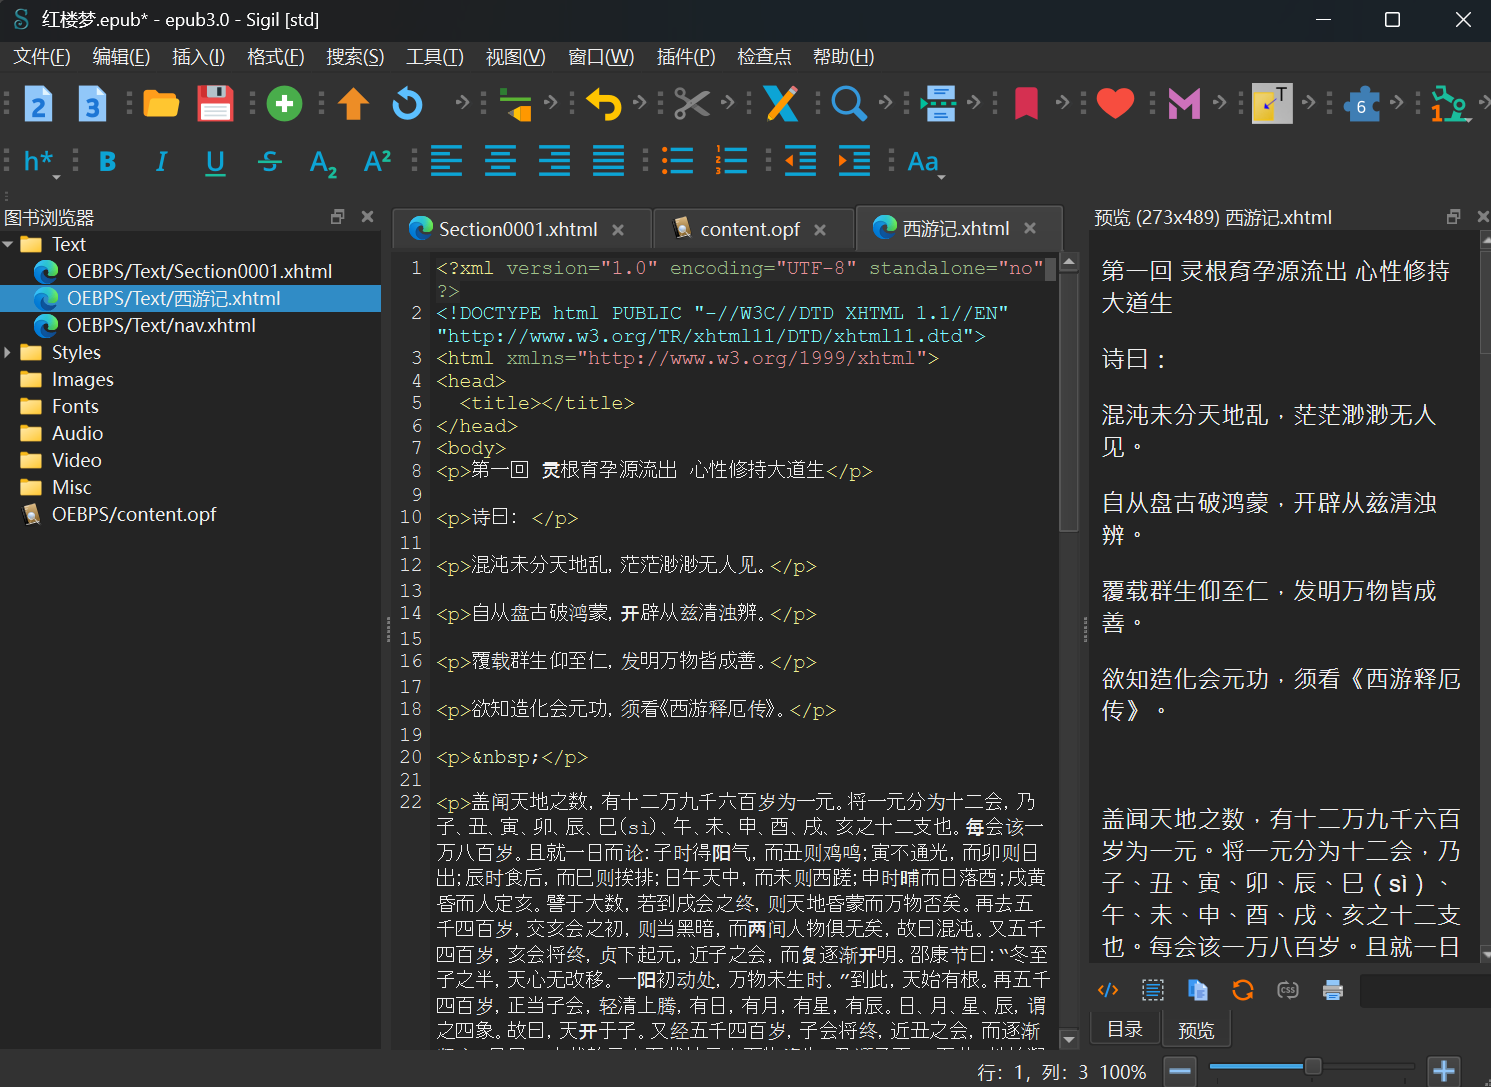The width and height of the screenshot is (1491, 1087).
Task: Click the blue reload arrow icon
Action: tap(407, 103)
